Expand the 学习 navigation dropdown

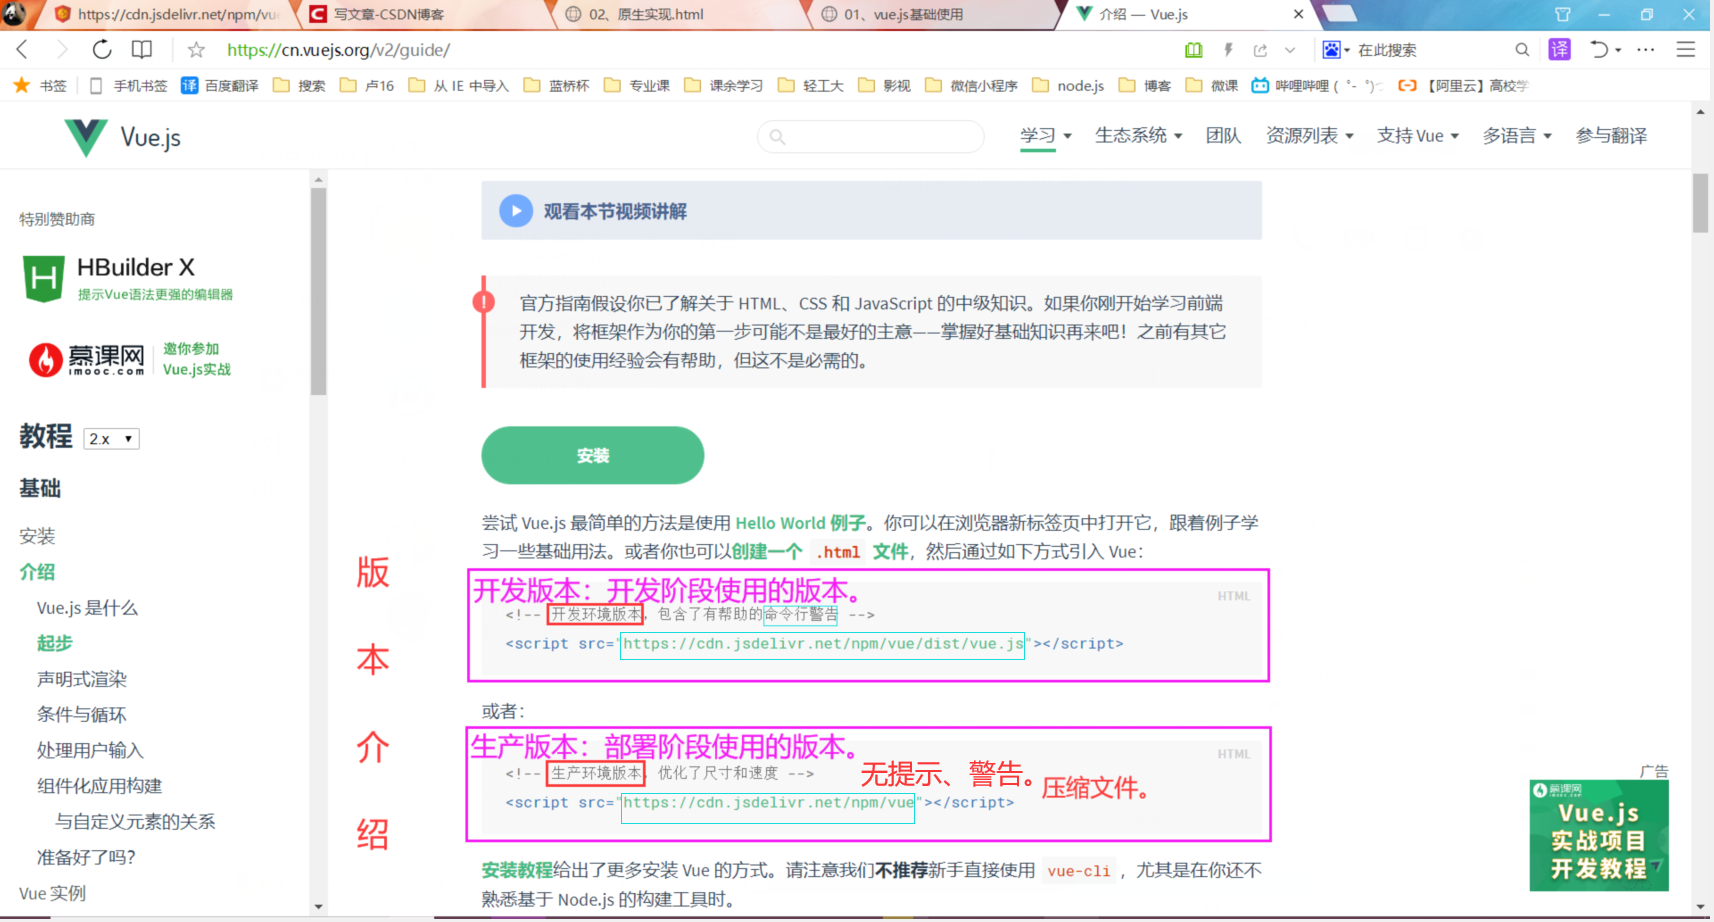point(1046,136)
